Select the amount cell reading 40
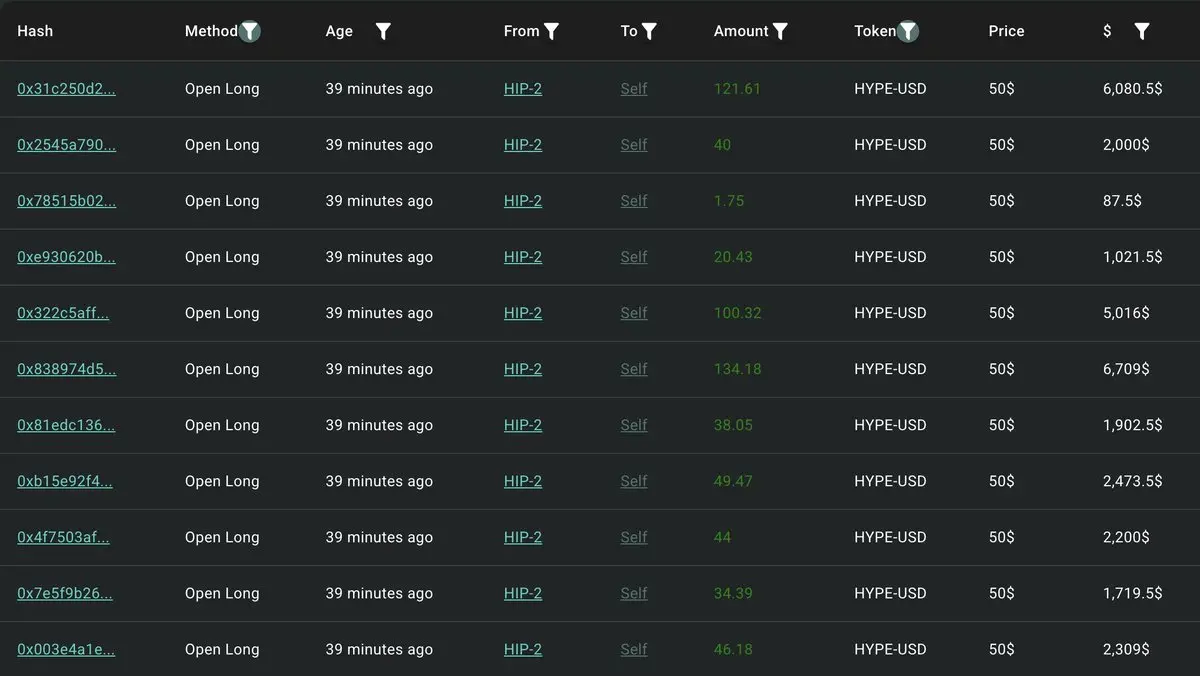The image size is (1200, 676). click(x=722, y=145)
